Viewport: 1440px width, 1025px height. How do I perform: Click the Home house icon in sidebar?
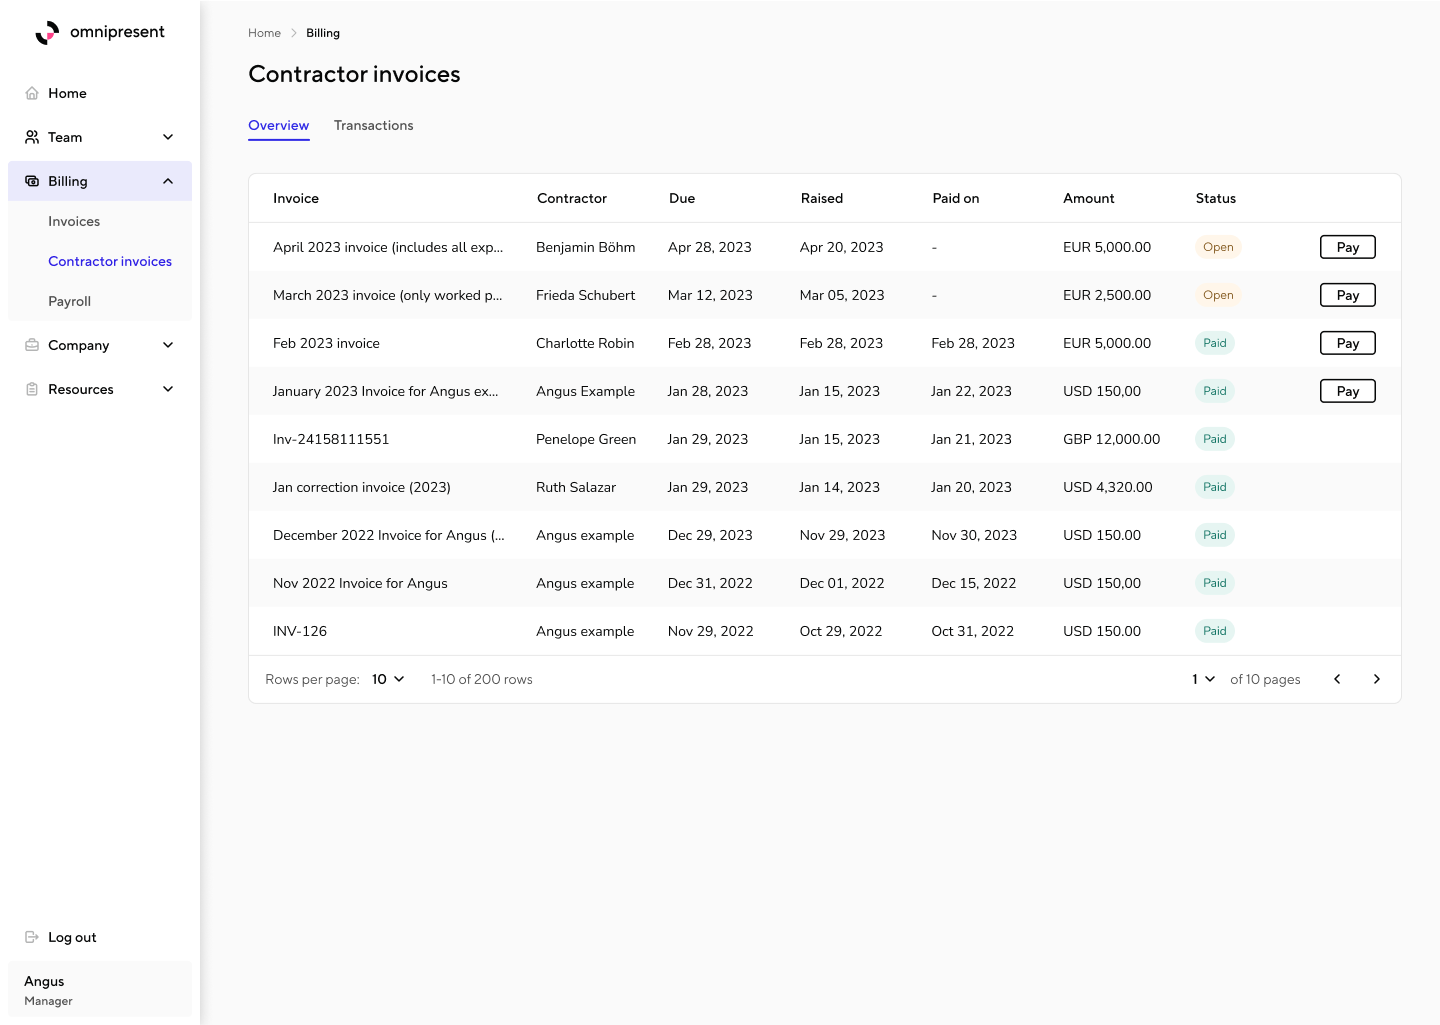pyautogui.click(x=32, y=93)
